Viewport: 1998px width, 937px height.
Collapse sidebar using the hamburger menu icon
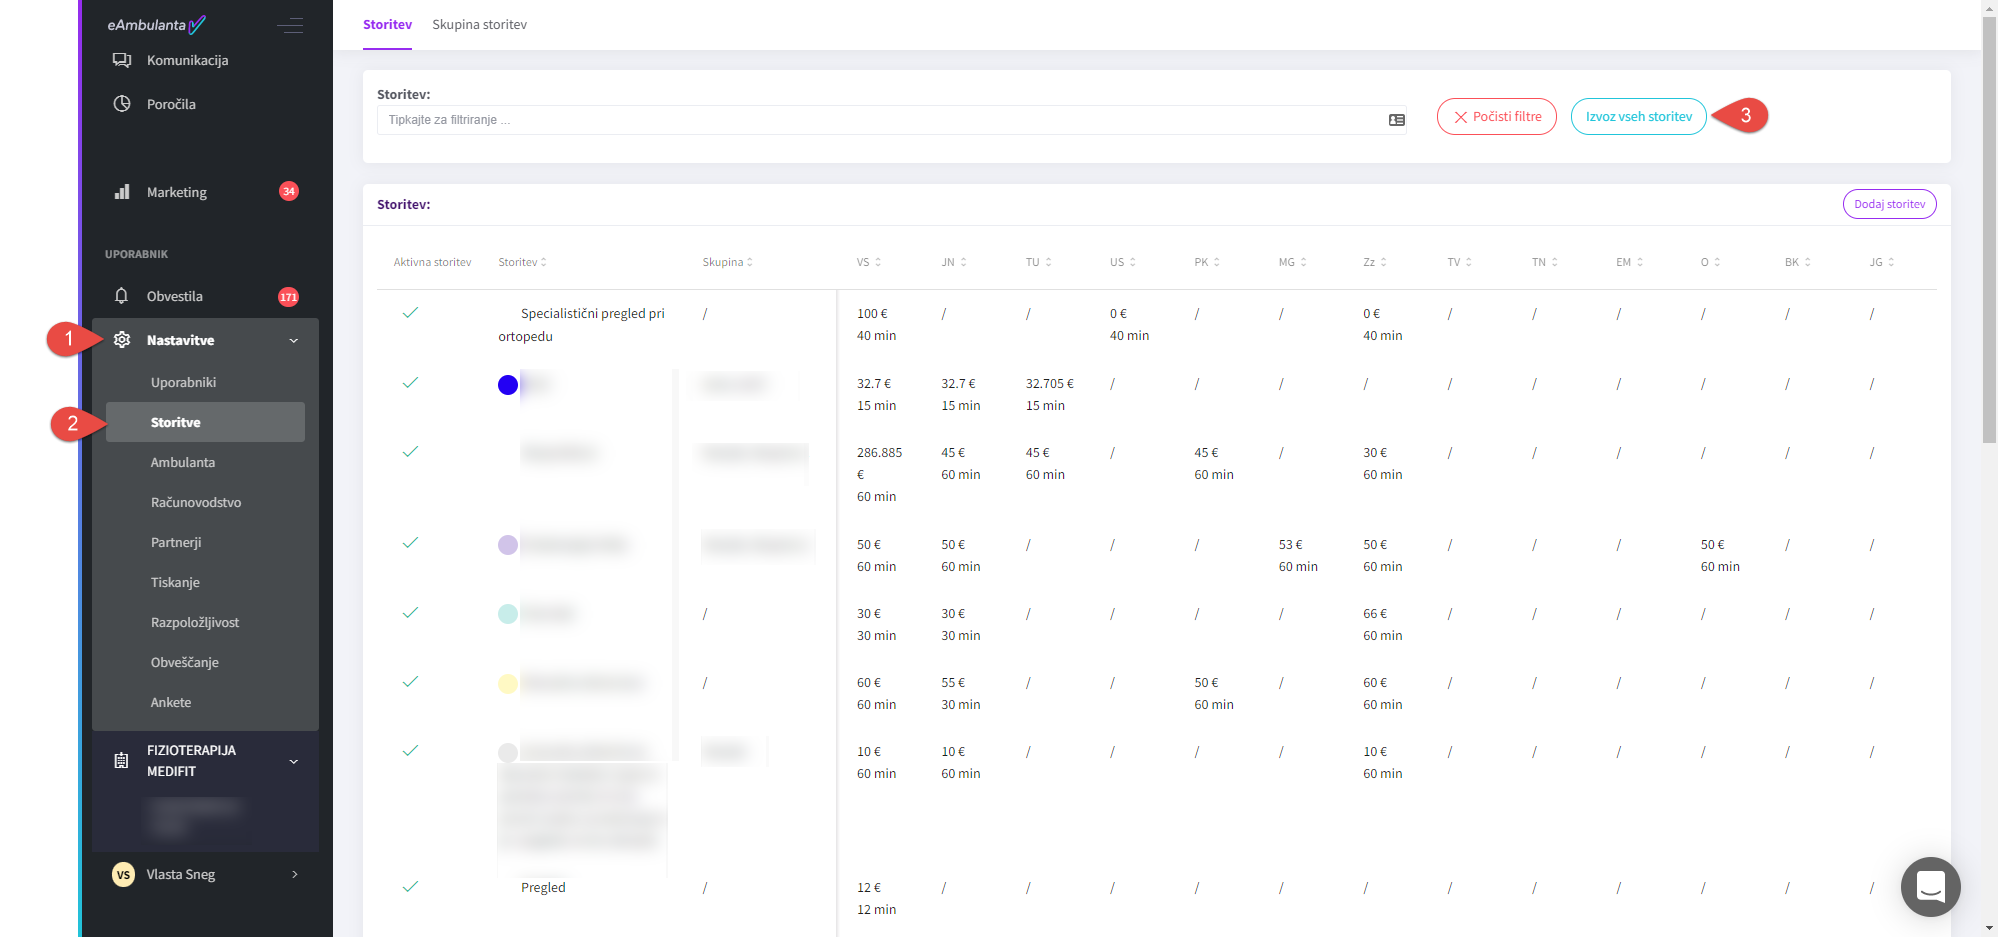290,25
